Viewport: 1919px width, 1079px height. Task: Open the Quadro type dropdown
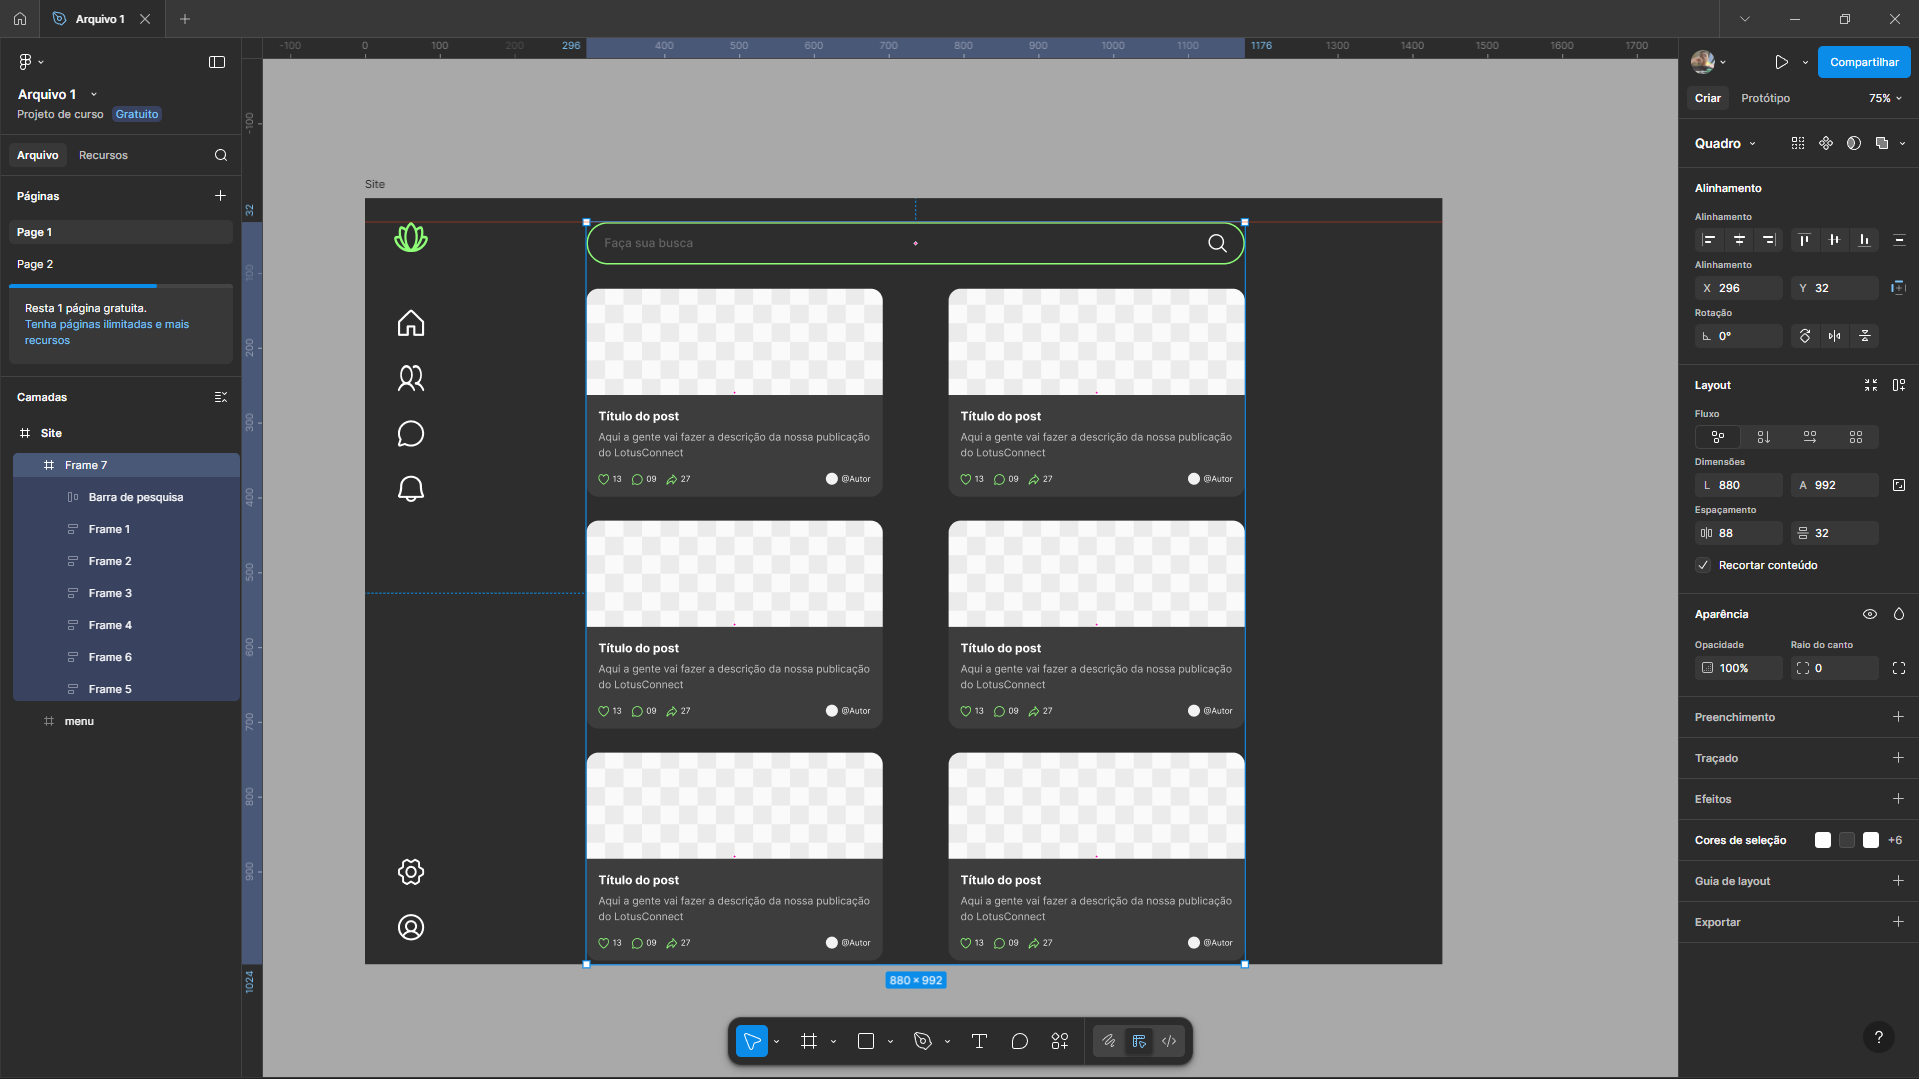pos(1725,143)
